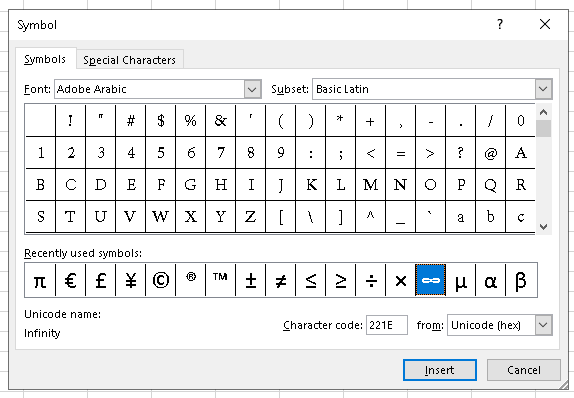Screen dimensions: 574x398
Task: Choose the alpha recent symbol
Action: (491, 280)
